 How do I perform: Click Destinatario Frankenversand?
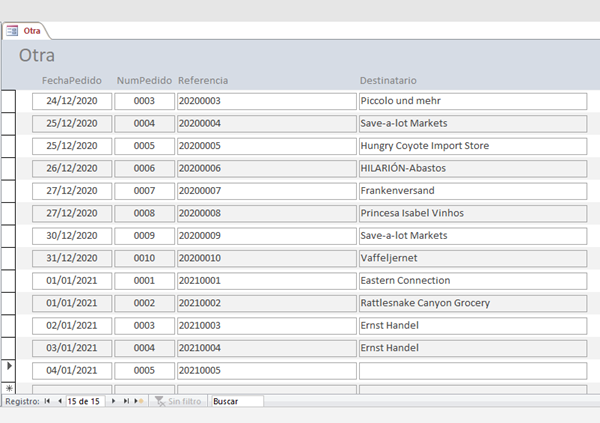473,191
